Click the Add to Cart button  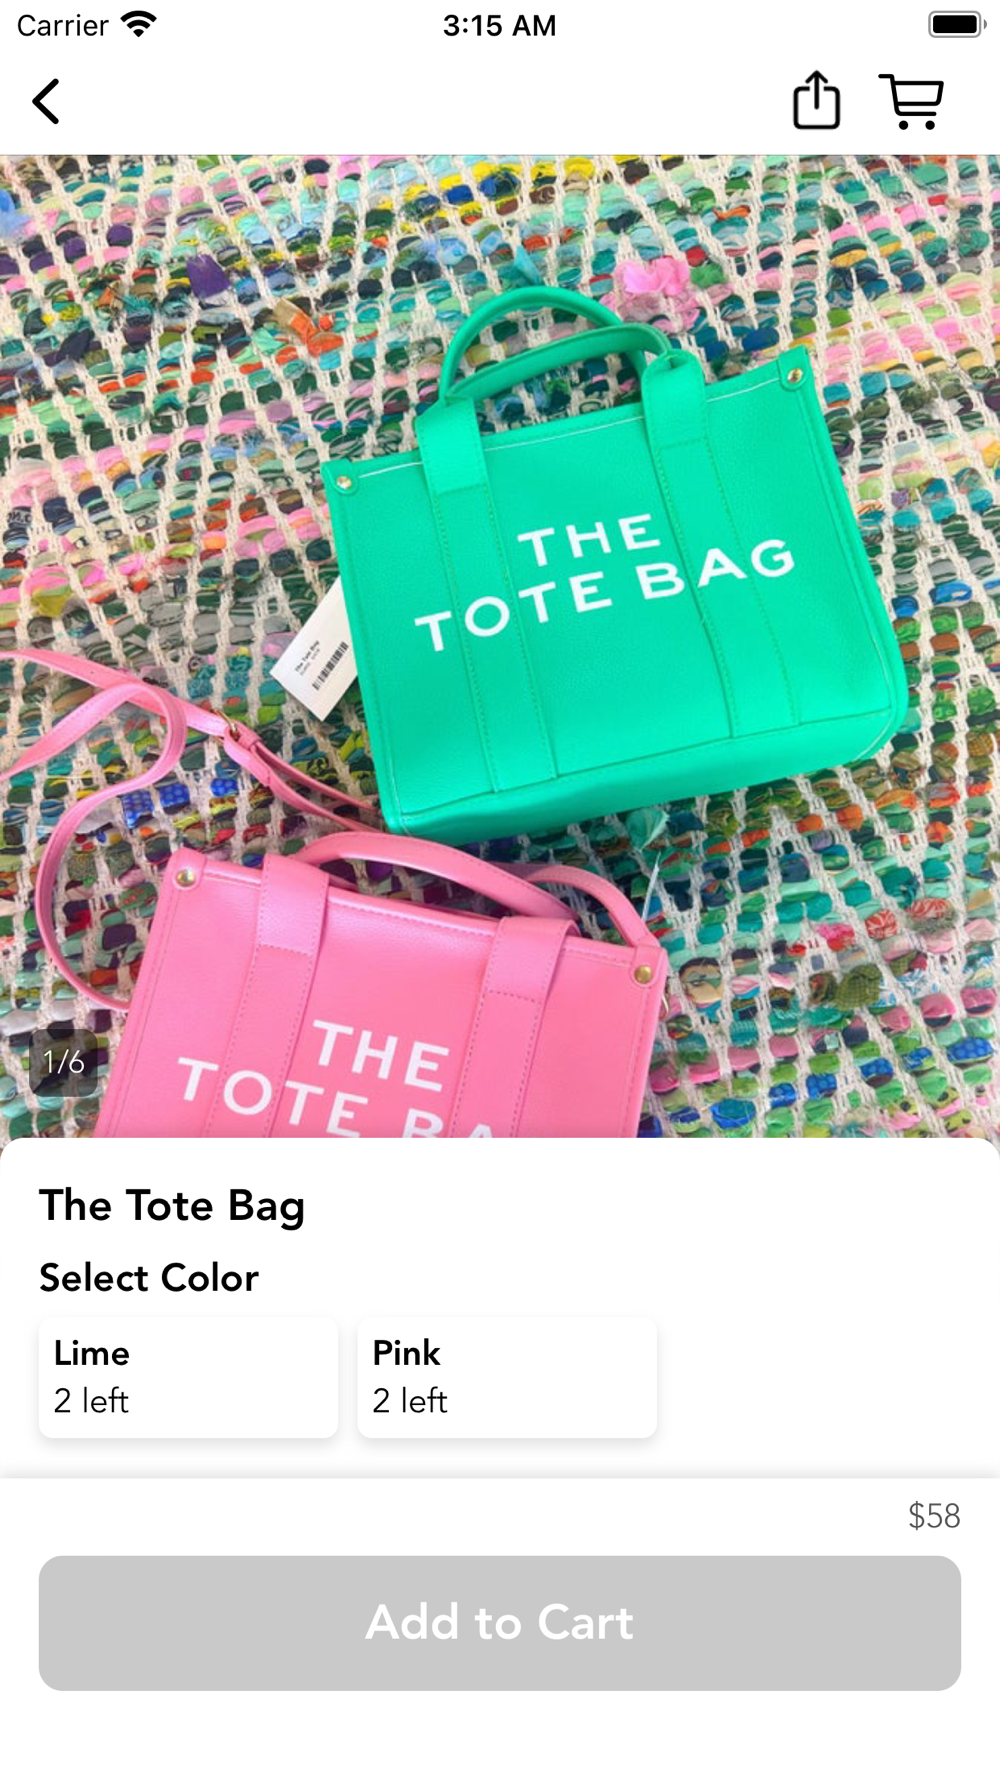point(500,1622)
